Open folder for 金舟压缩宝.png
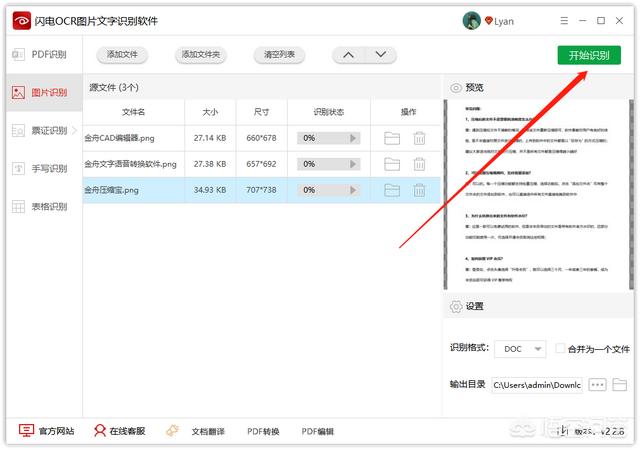The image size is (640, 450). (x=392, y=190)
